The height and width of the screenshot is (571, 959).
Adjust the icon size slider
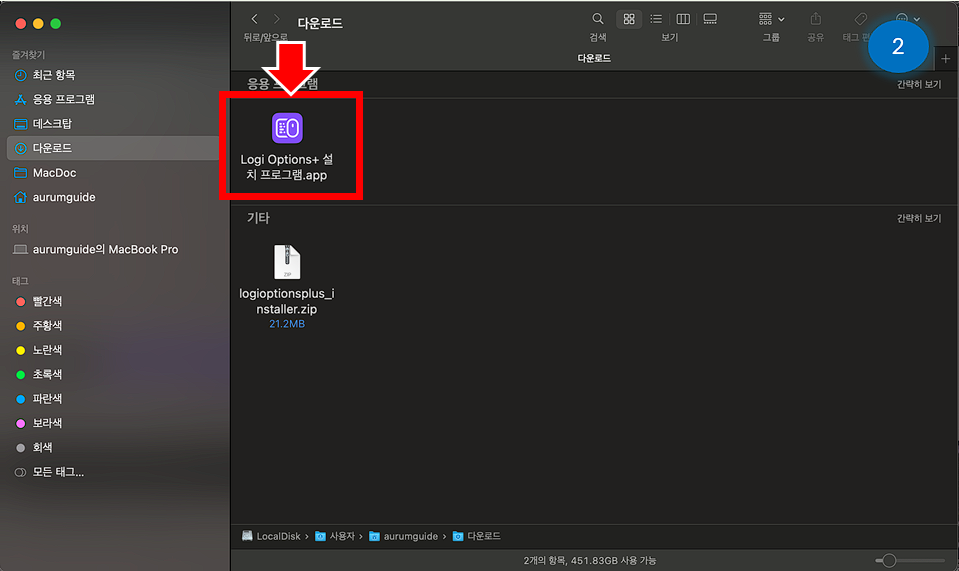coord(889,560)
